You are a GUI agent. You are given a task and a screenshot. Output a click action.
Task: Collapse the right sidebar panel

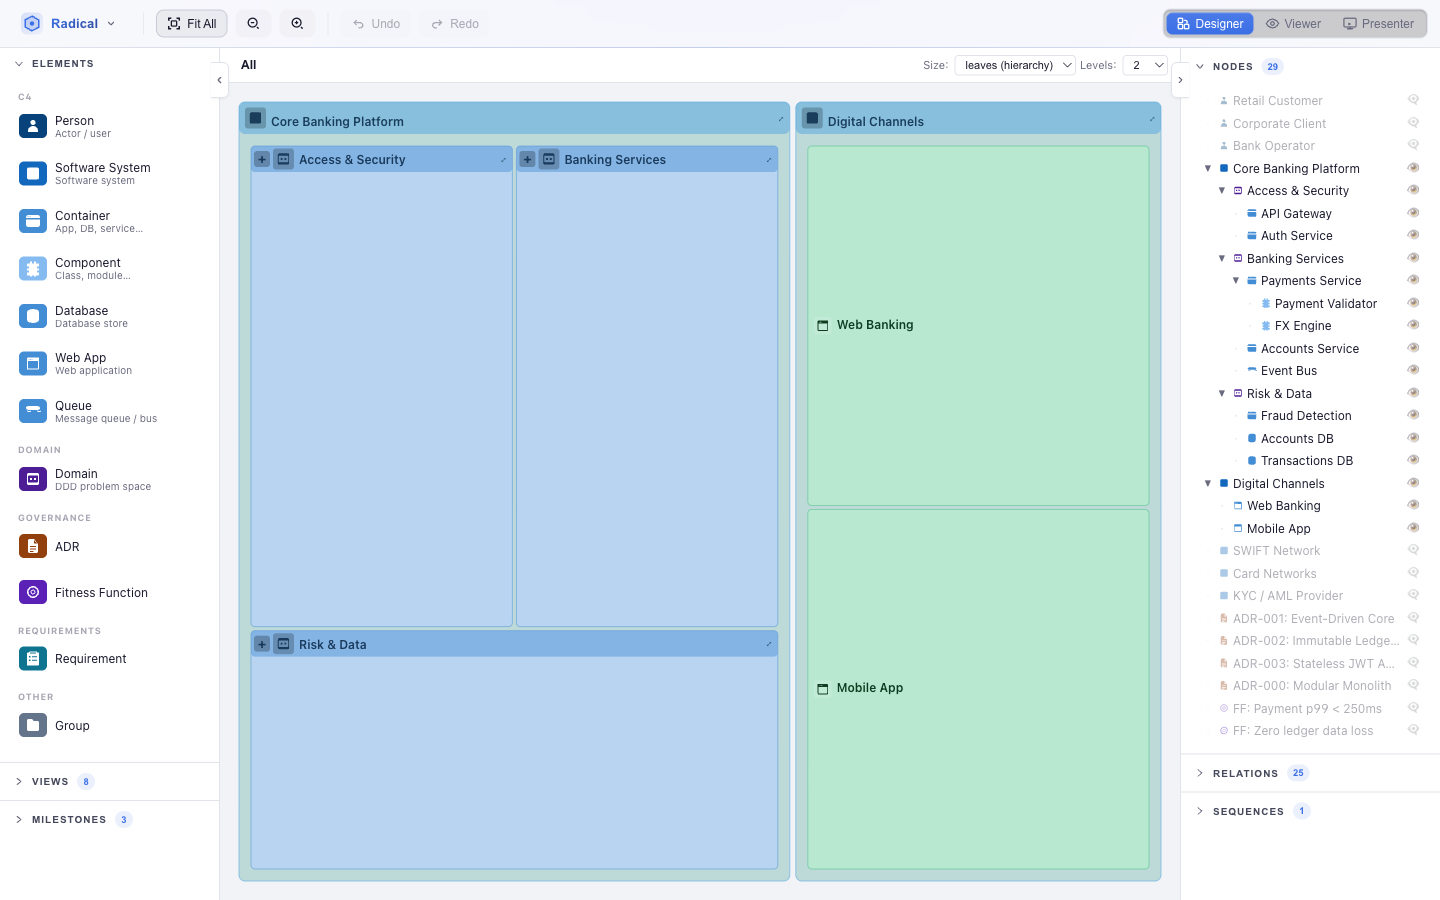click(1180, 80)
